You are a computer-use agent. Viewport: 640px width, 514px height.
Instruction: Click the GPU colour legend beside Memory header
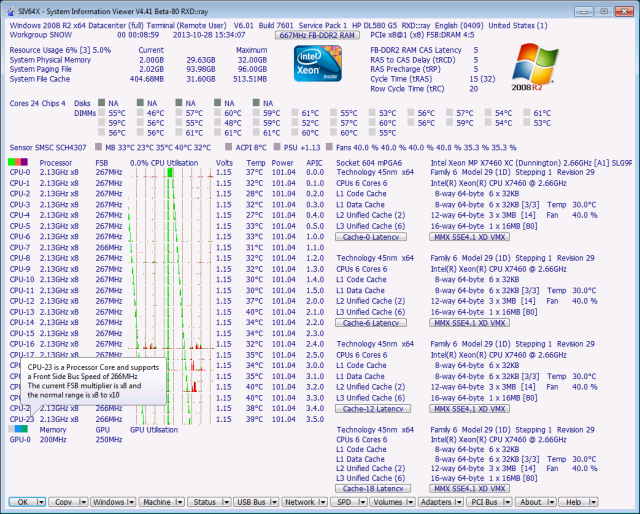pyautogui.click(x=18, y=429)
